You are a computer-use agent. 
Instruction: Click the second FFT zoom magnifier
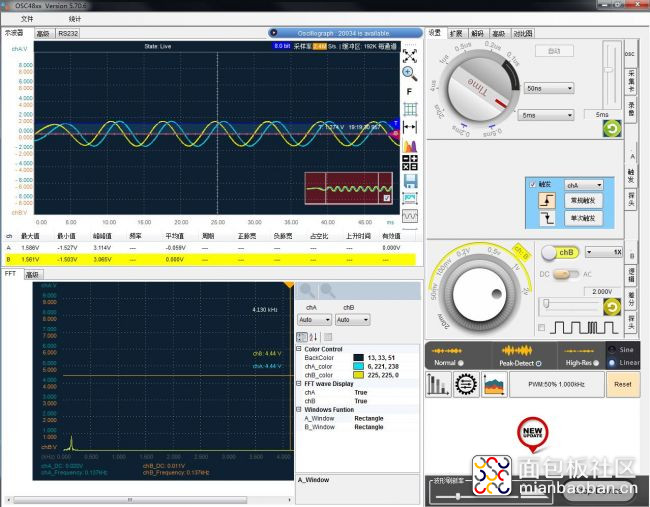pyautogui.click(x=327, y=291)
